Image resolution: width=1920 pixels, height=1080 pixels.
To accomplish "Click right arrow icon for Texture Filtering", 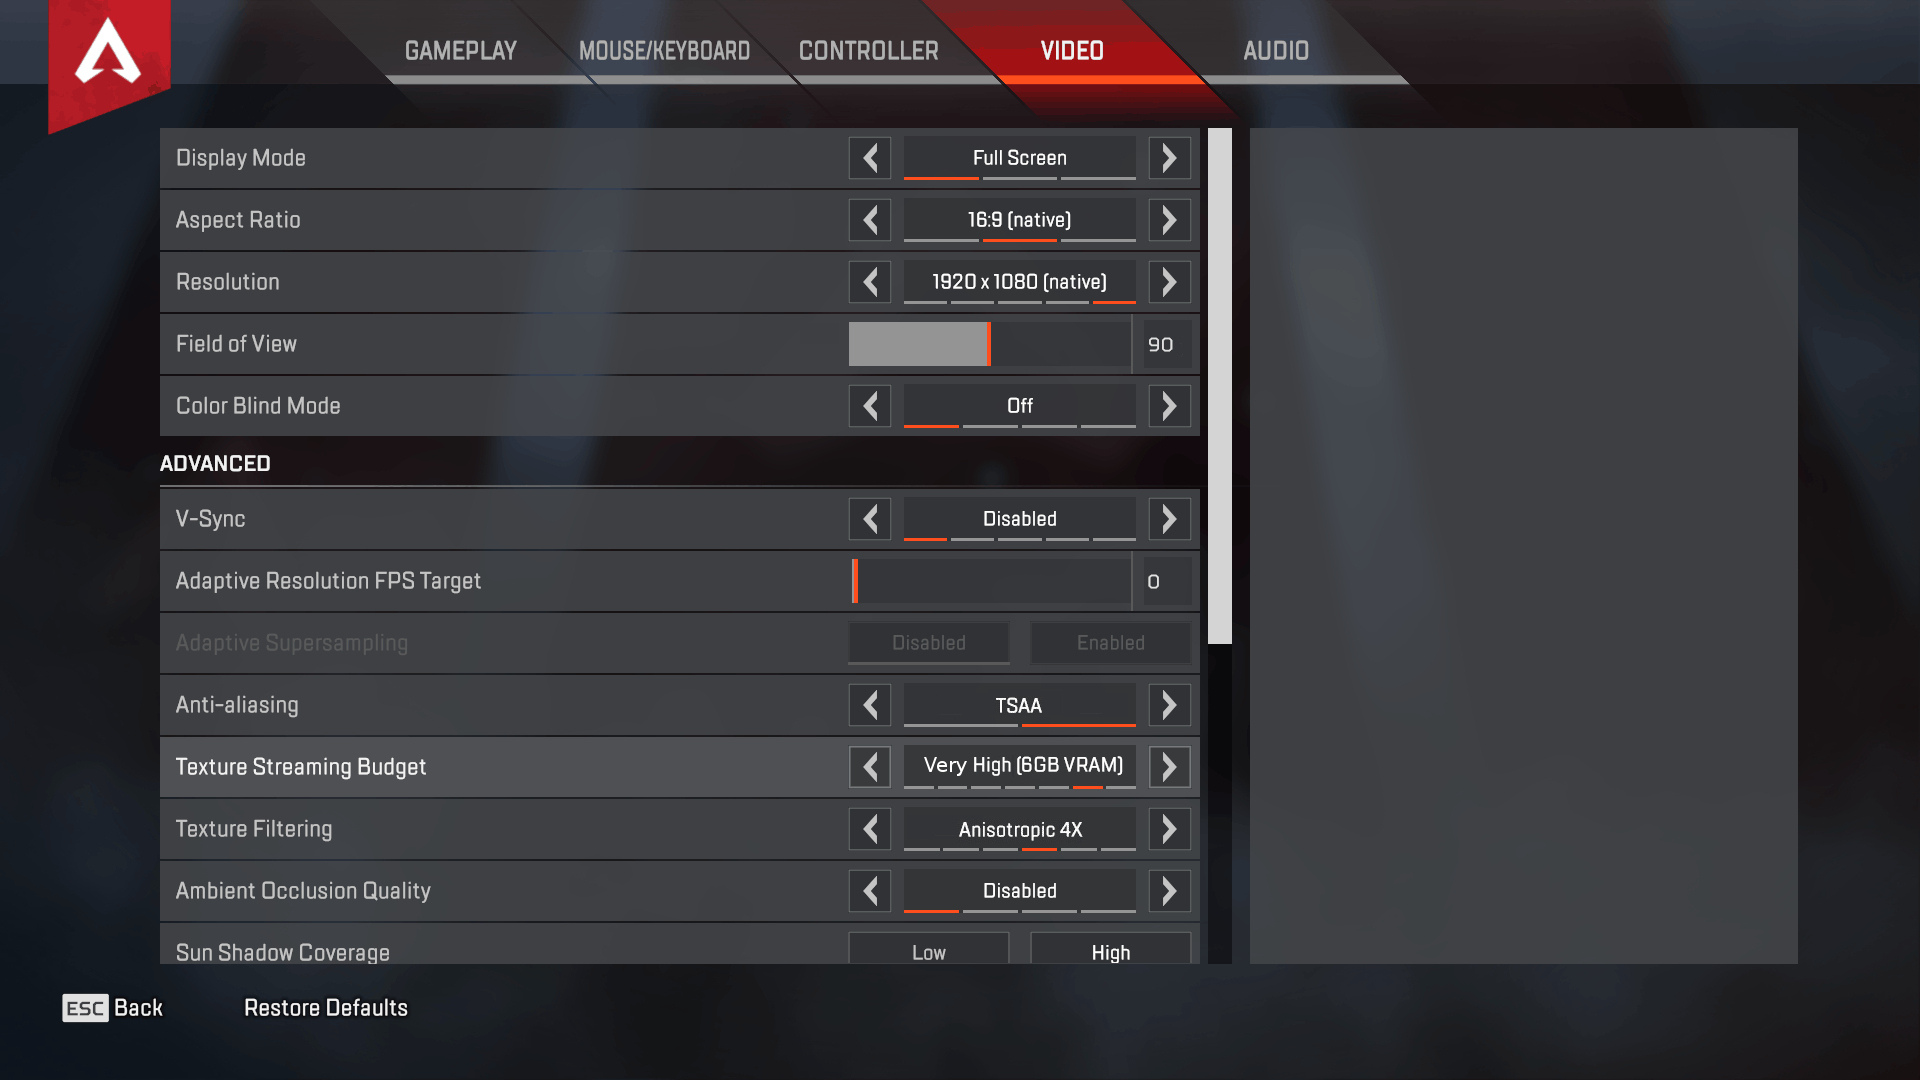I will [1168, 828].
